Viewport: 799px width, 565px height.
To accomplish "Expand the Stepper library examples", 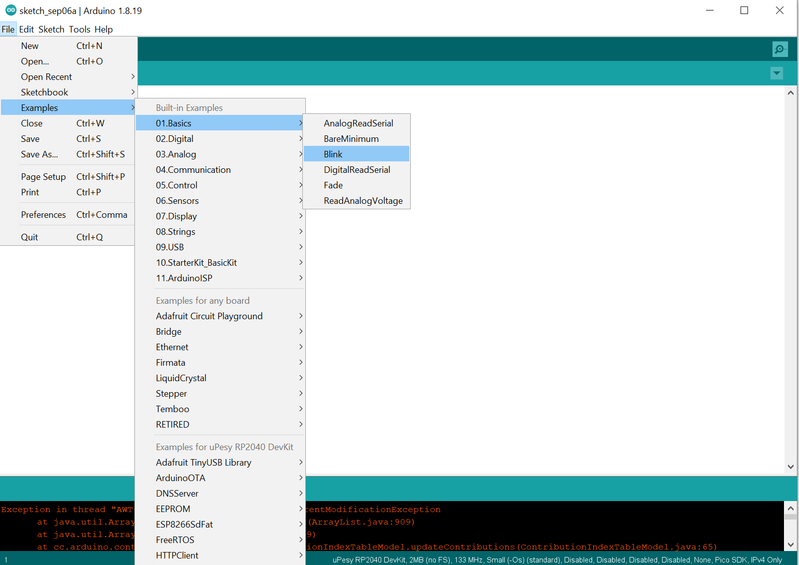I will pyautogui.click(x=220, y=394).
